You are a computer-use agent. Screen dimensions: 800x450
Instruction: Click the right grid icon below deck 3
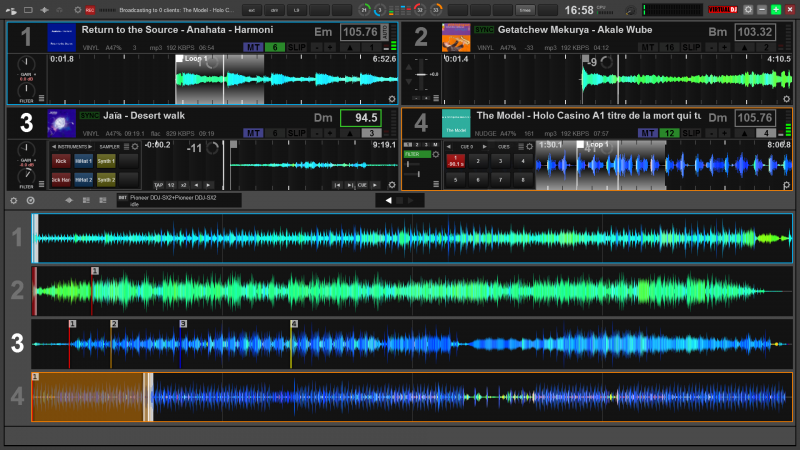(x=103, y=201)
